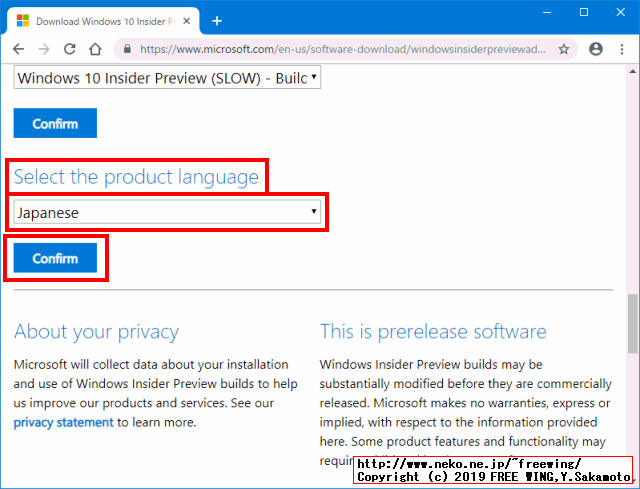
Task: Go to the home page icon
Action: (96, 49)
